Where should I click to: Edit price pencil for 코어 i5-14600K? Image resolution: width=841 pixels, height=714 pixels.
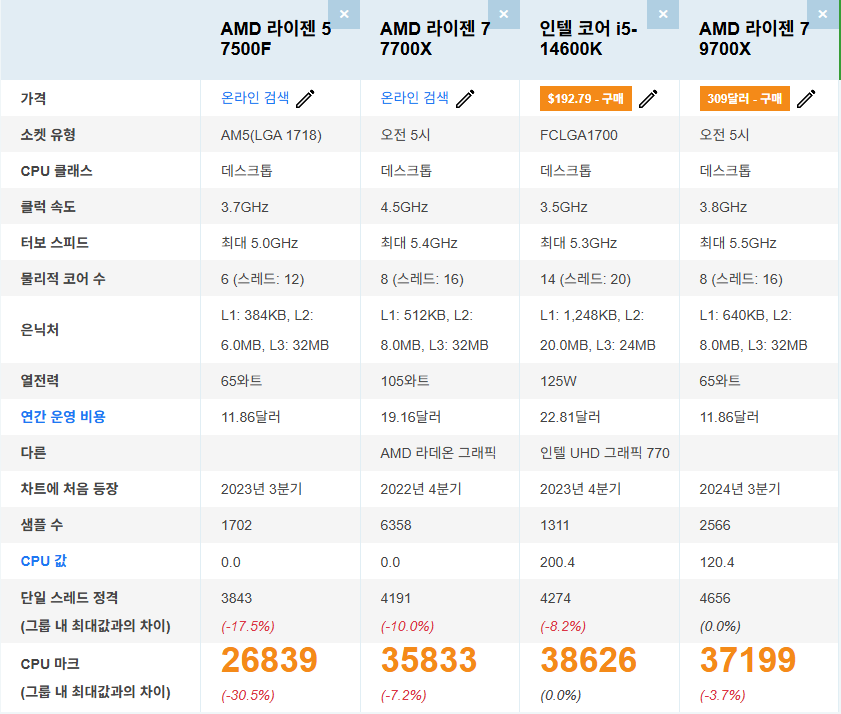(x=648, y=99)
